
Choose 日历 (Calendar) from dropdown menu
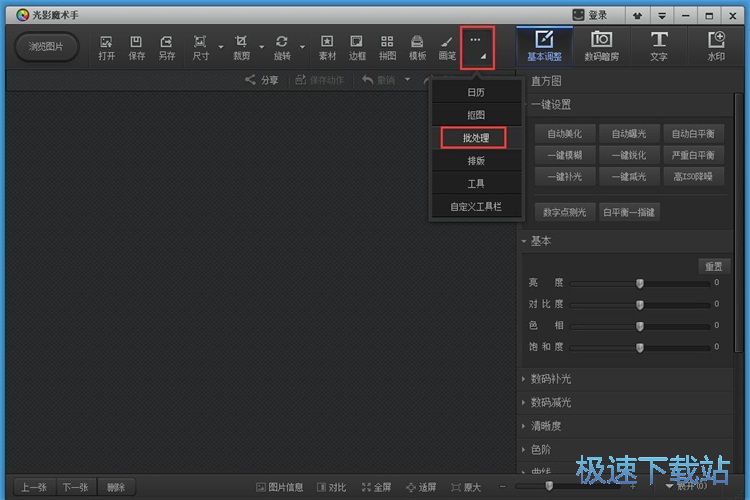tap(476, 92)
